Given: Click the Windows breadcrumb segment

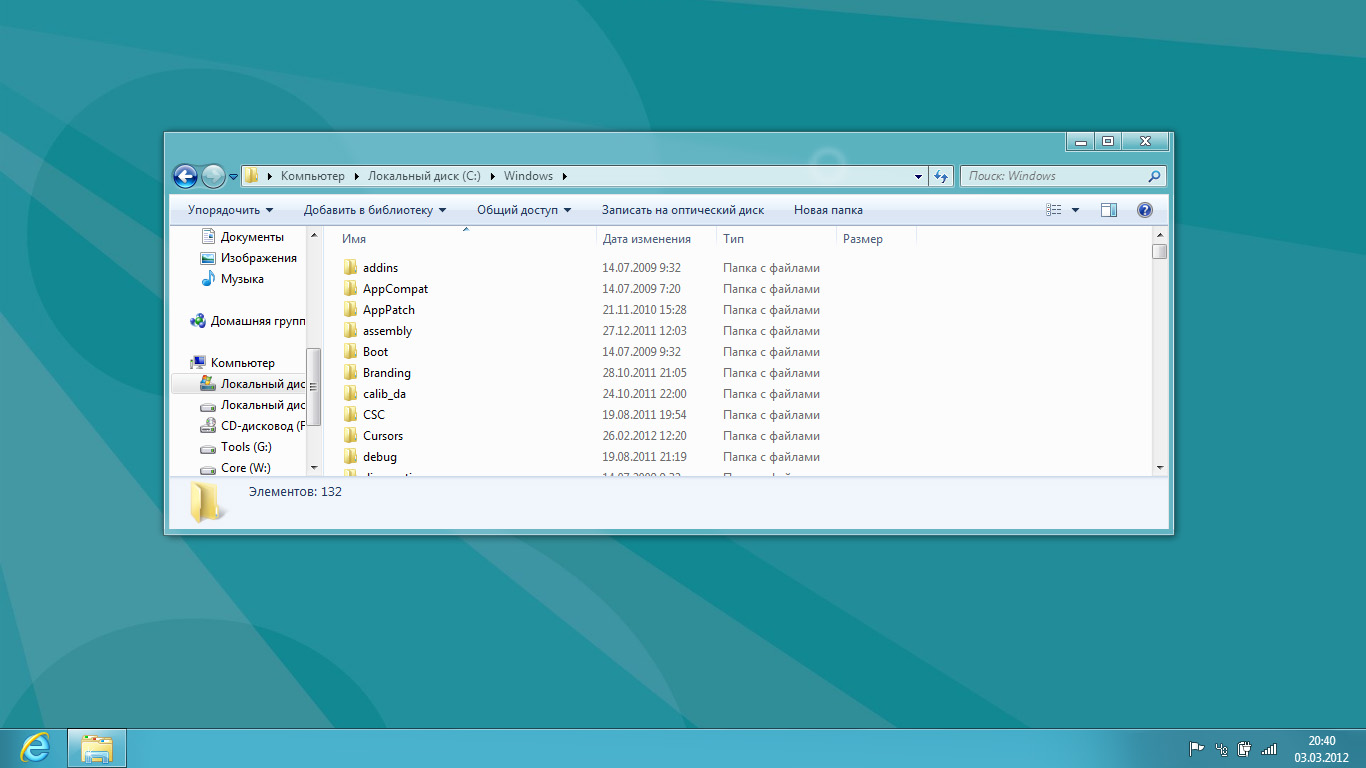Looking at the screenshot, I should click(528, 176).
